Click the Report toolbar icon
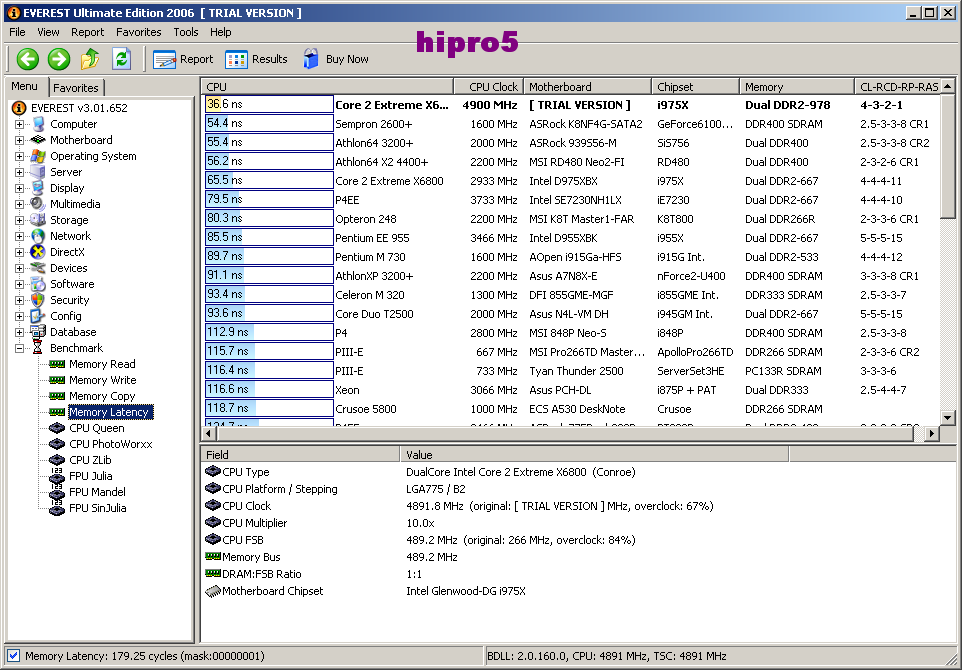The image size is (962, 670). pos(164,60)
